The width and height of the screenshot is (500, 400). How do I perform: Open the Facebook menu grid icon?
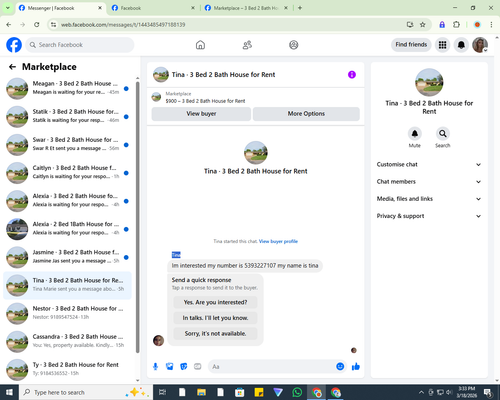coord(442,45)
